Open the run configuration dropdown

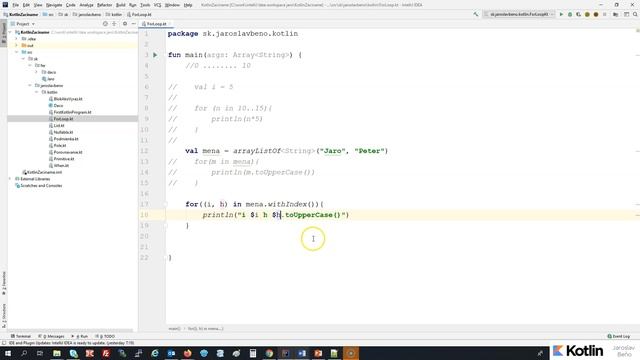click(519, 14)
